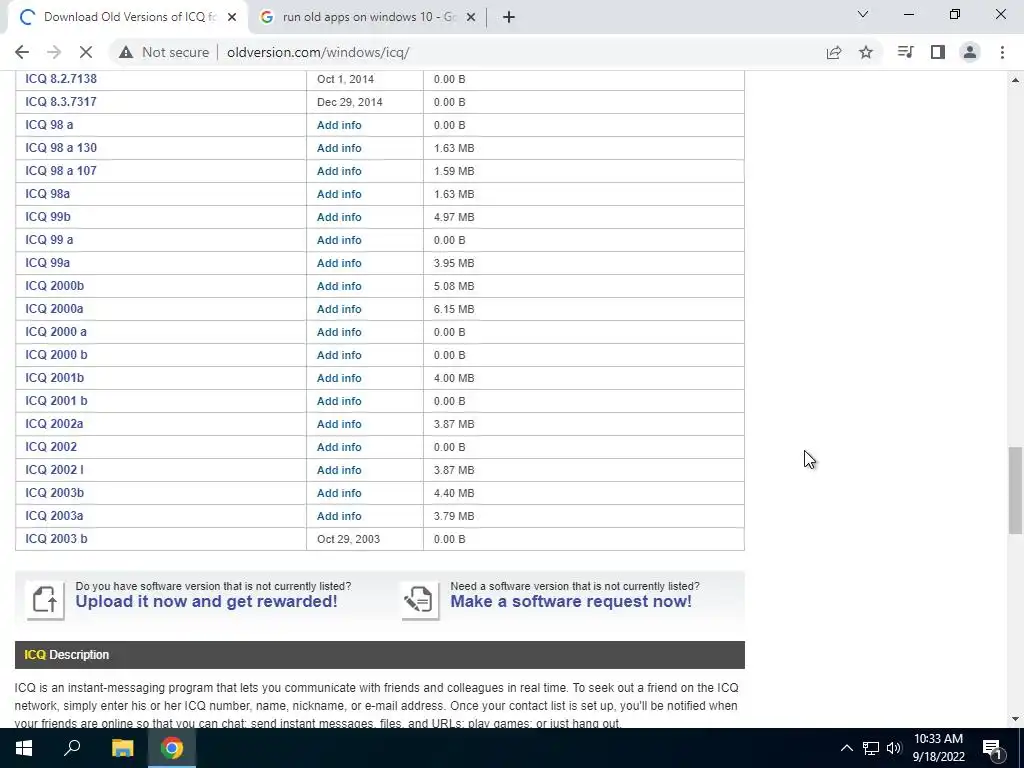Open the media control icon
The image size is (1024, 768).
click(x=905, y=52)
